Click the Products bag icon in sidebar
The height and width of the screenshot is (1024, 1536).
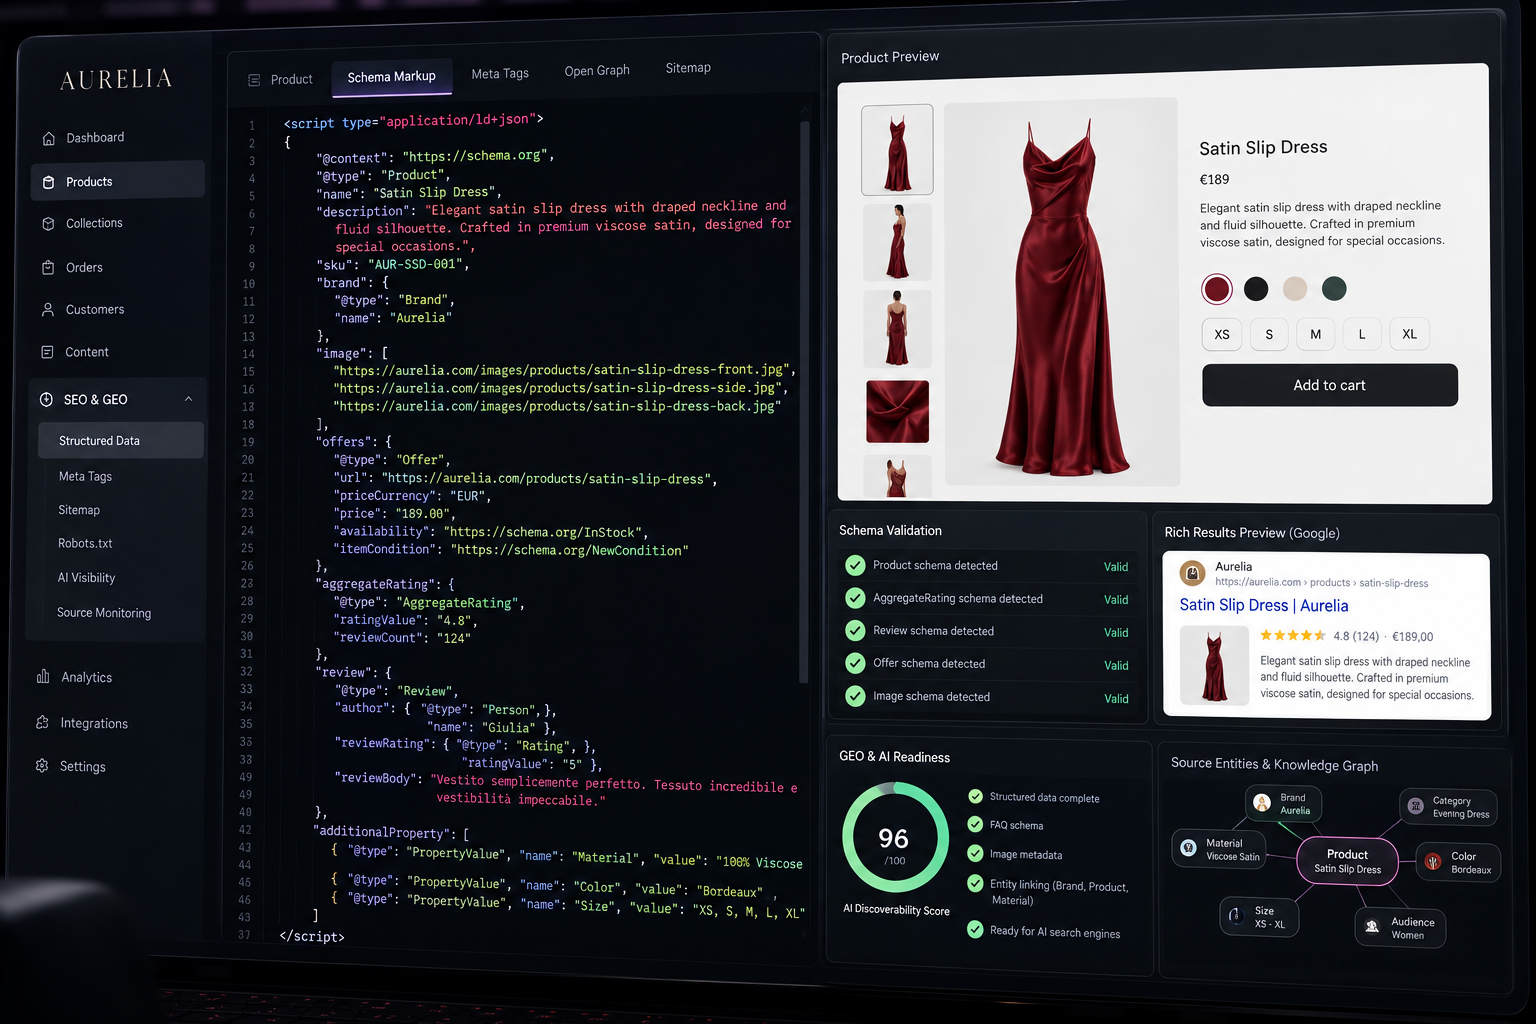point(48,182)
